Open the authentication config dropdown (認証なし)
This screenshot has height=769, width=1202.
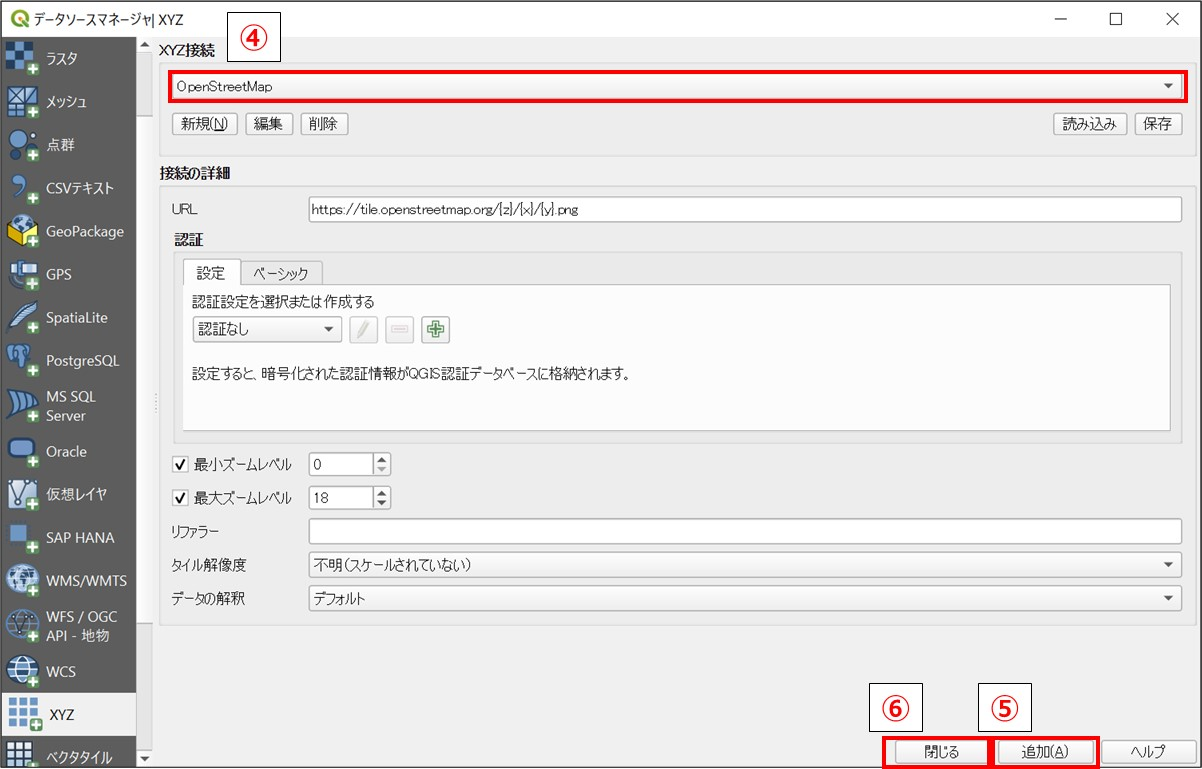coord(267,329)
